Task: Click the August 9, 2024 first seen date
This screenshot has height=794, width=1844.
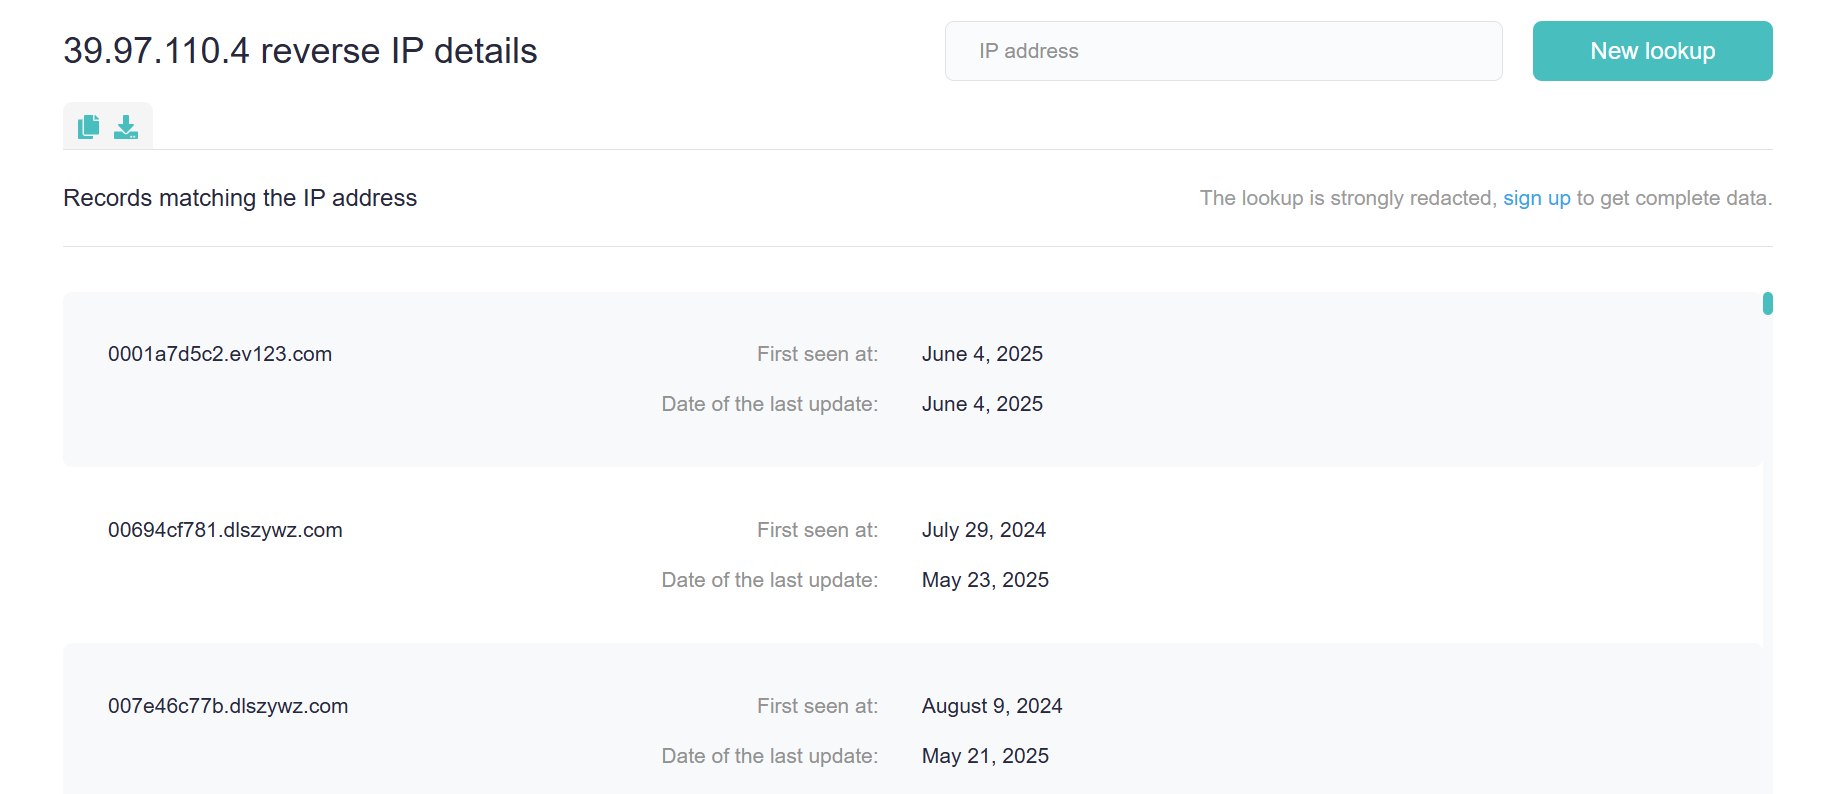Action: tap(991, 706)
